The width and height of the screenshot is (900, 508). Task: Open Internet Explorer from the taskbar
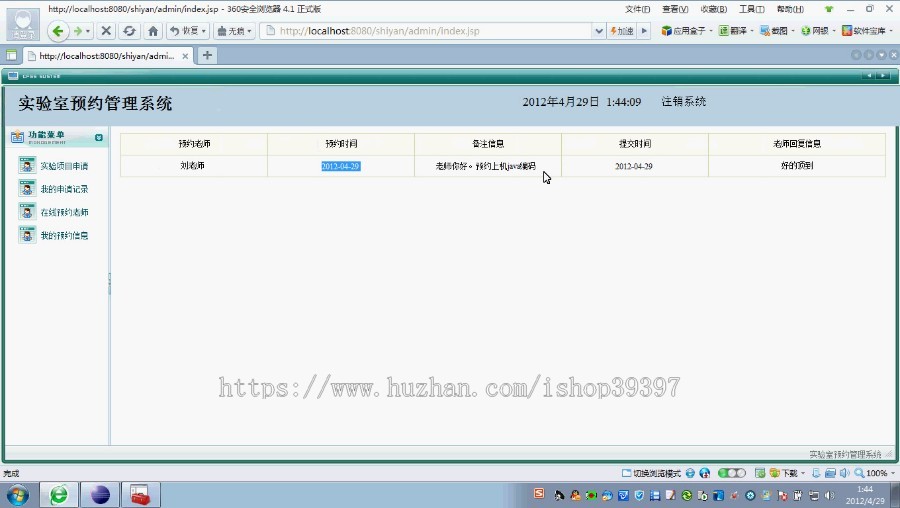[x=58, y=494]
